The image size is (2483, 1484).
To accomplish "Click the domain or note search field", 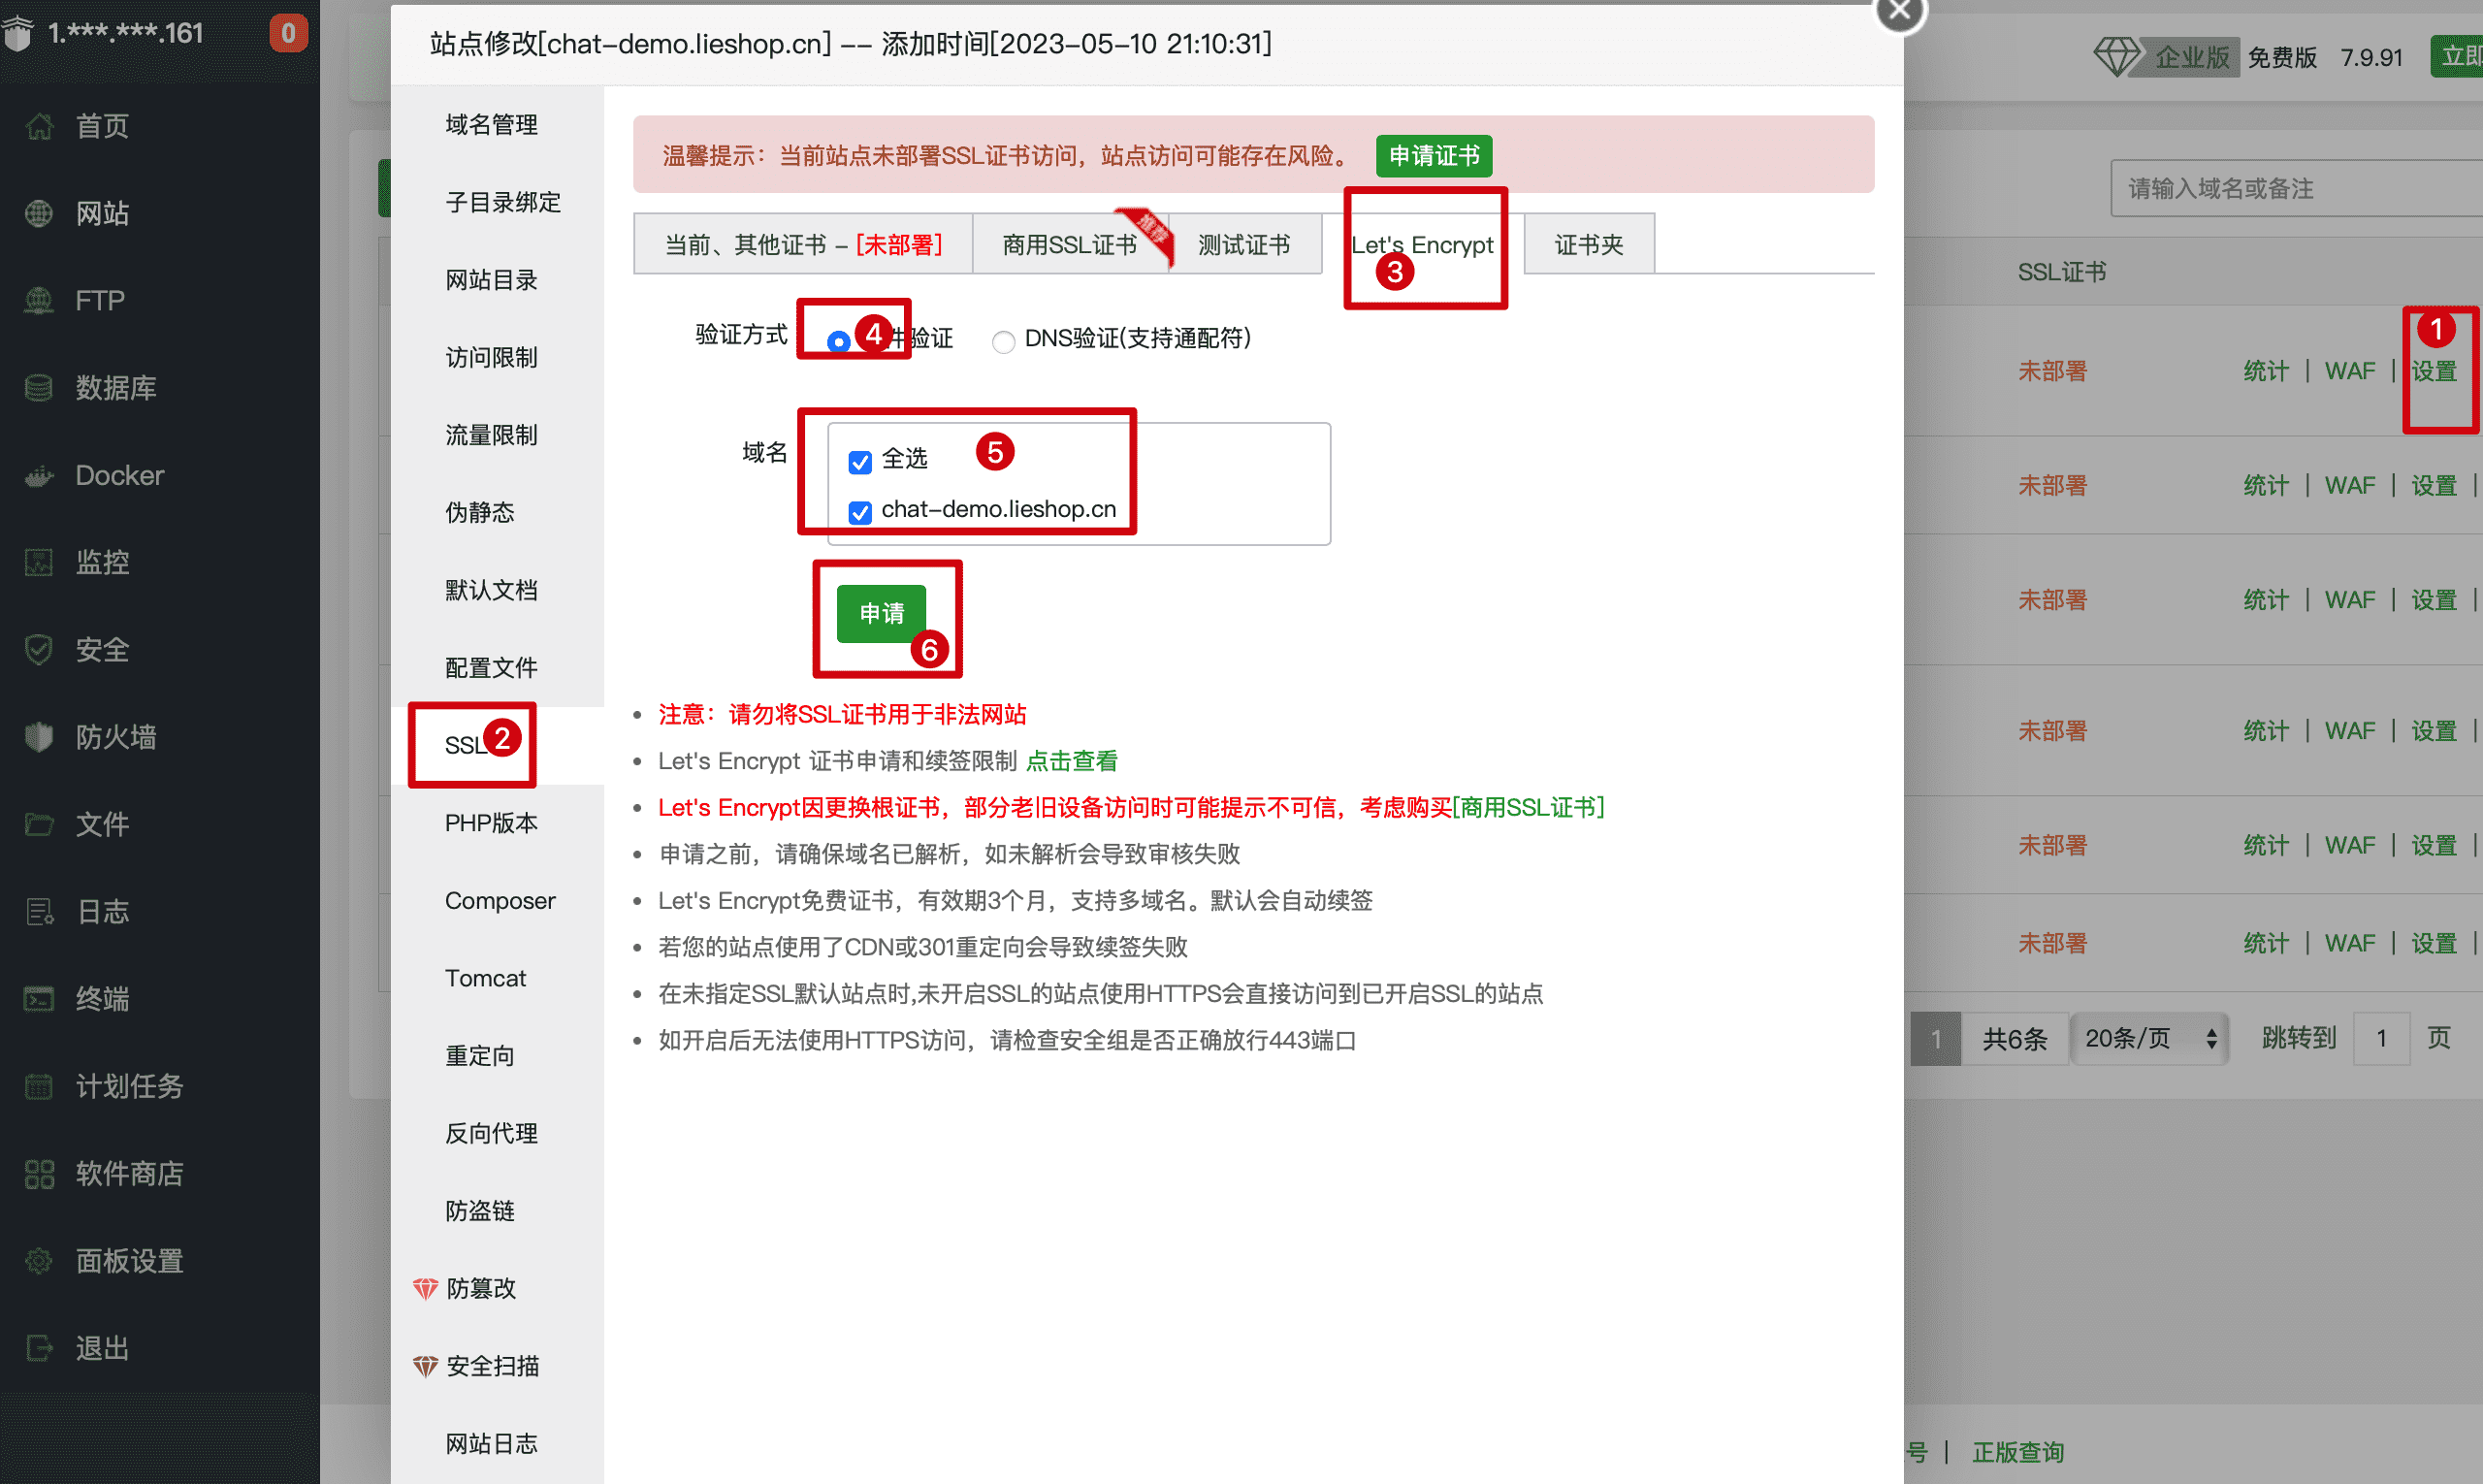I will click(2296, 188).
